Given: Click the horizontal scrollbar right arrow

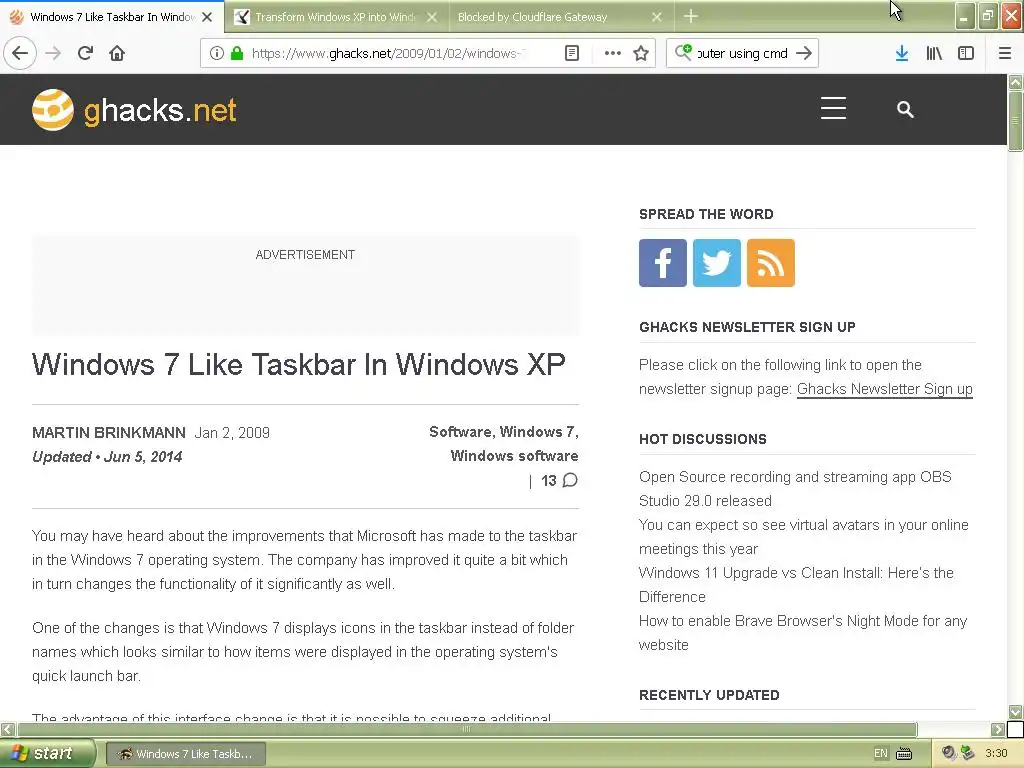Looking at the screenshot, I should tap(998, 729).
